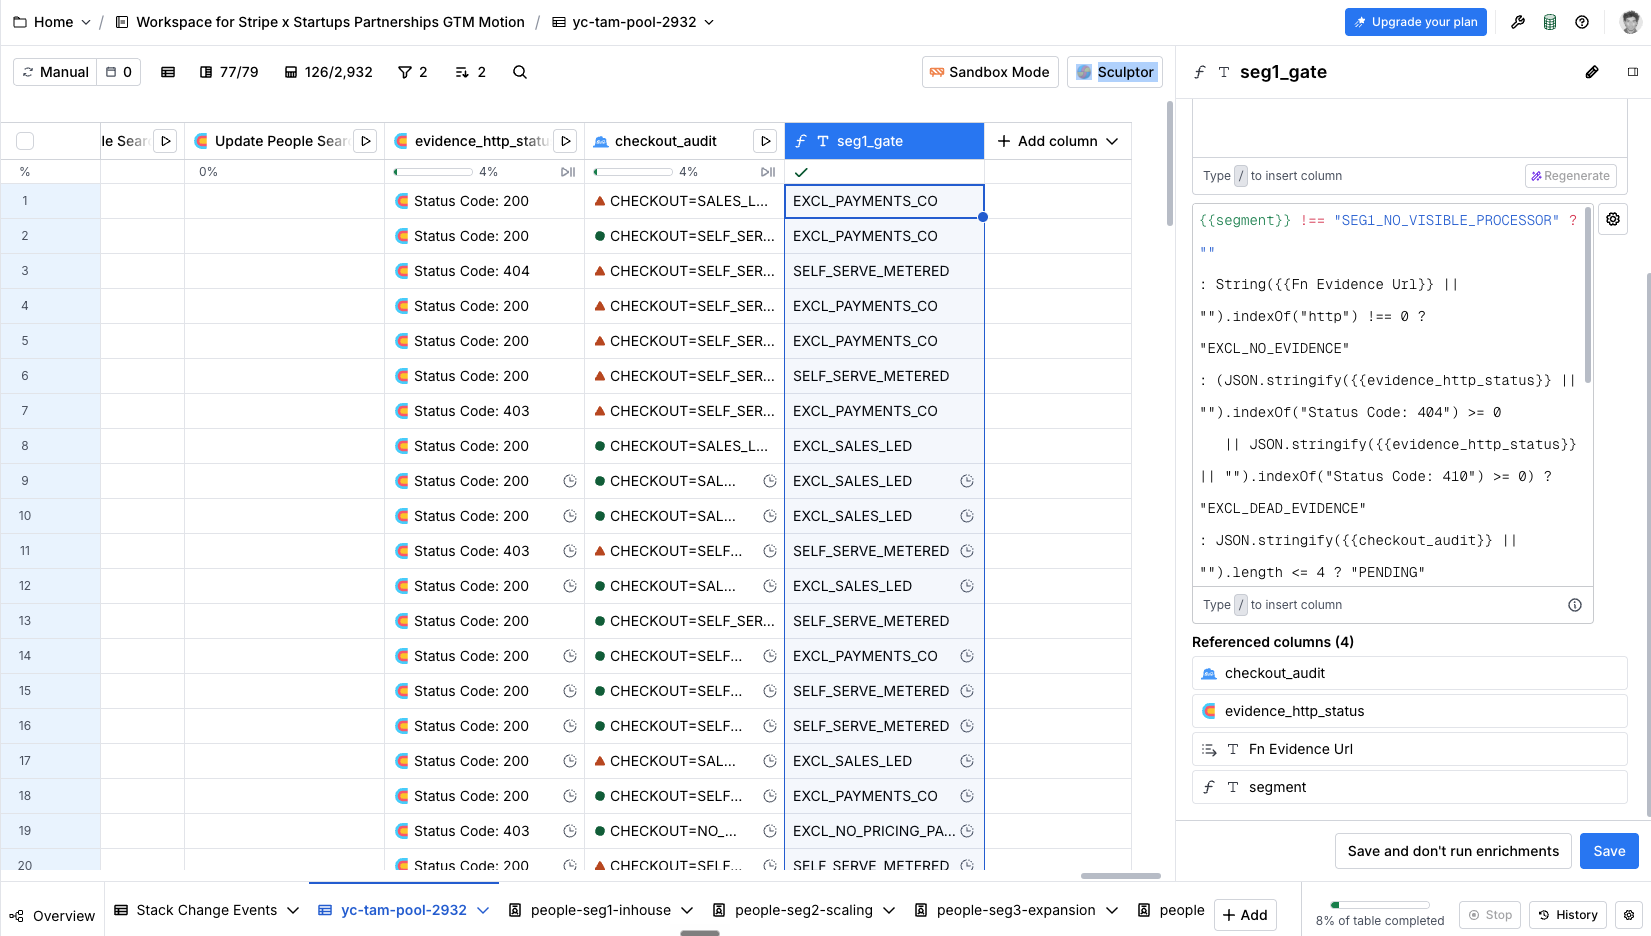Click the formula type icon in seg1_gate header

(801, 141)
